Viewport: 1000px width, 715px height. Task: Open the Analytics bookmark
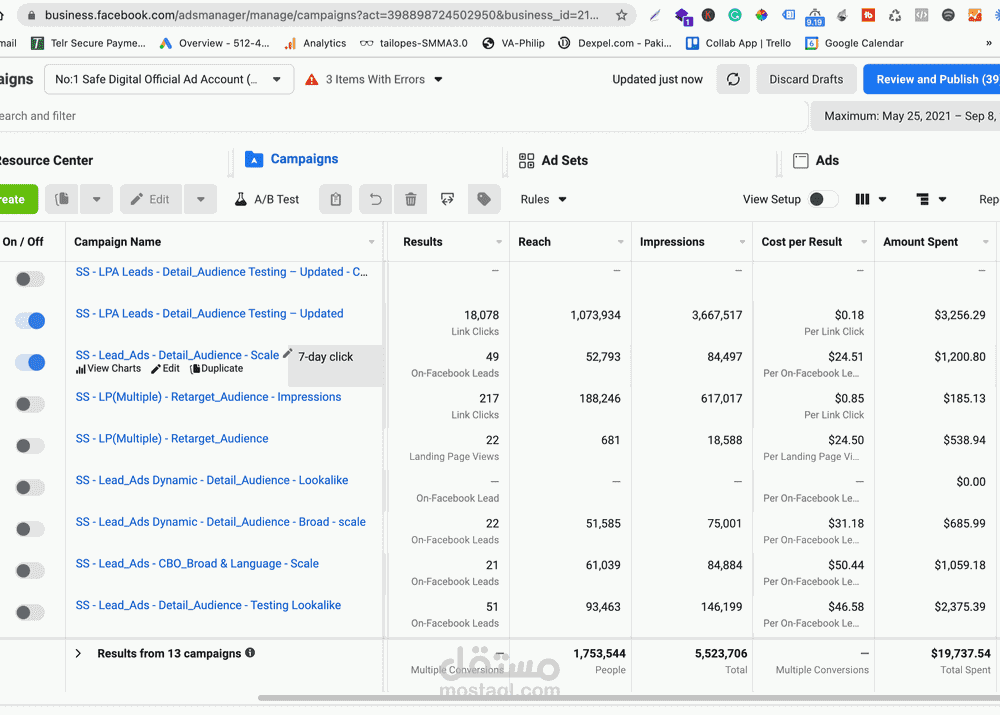(x=315, y=43)
